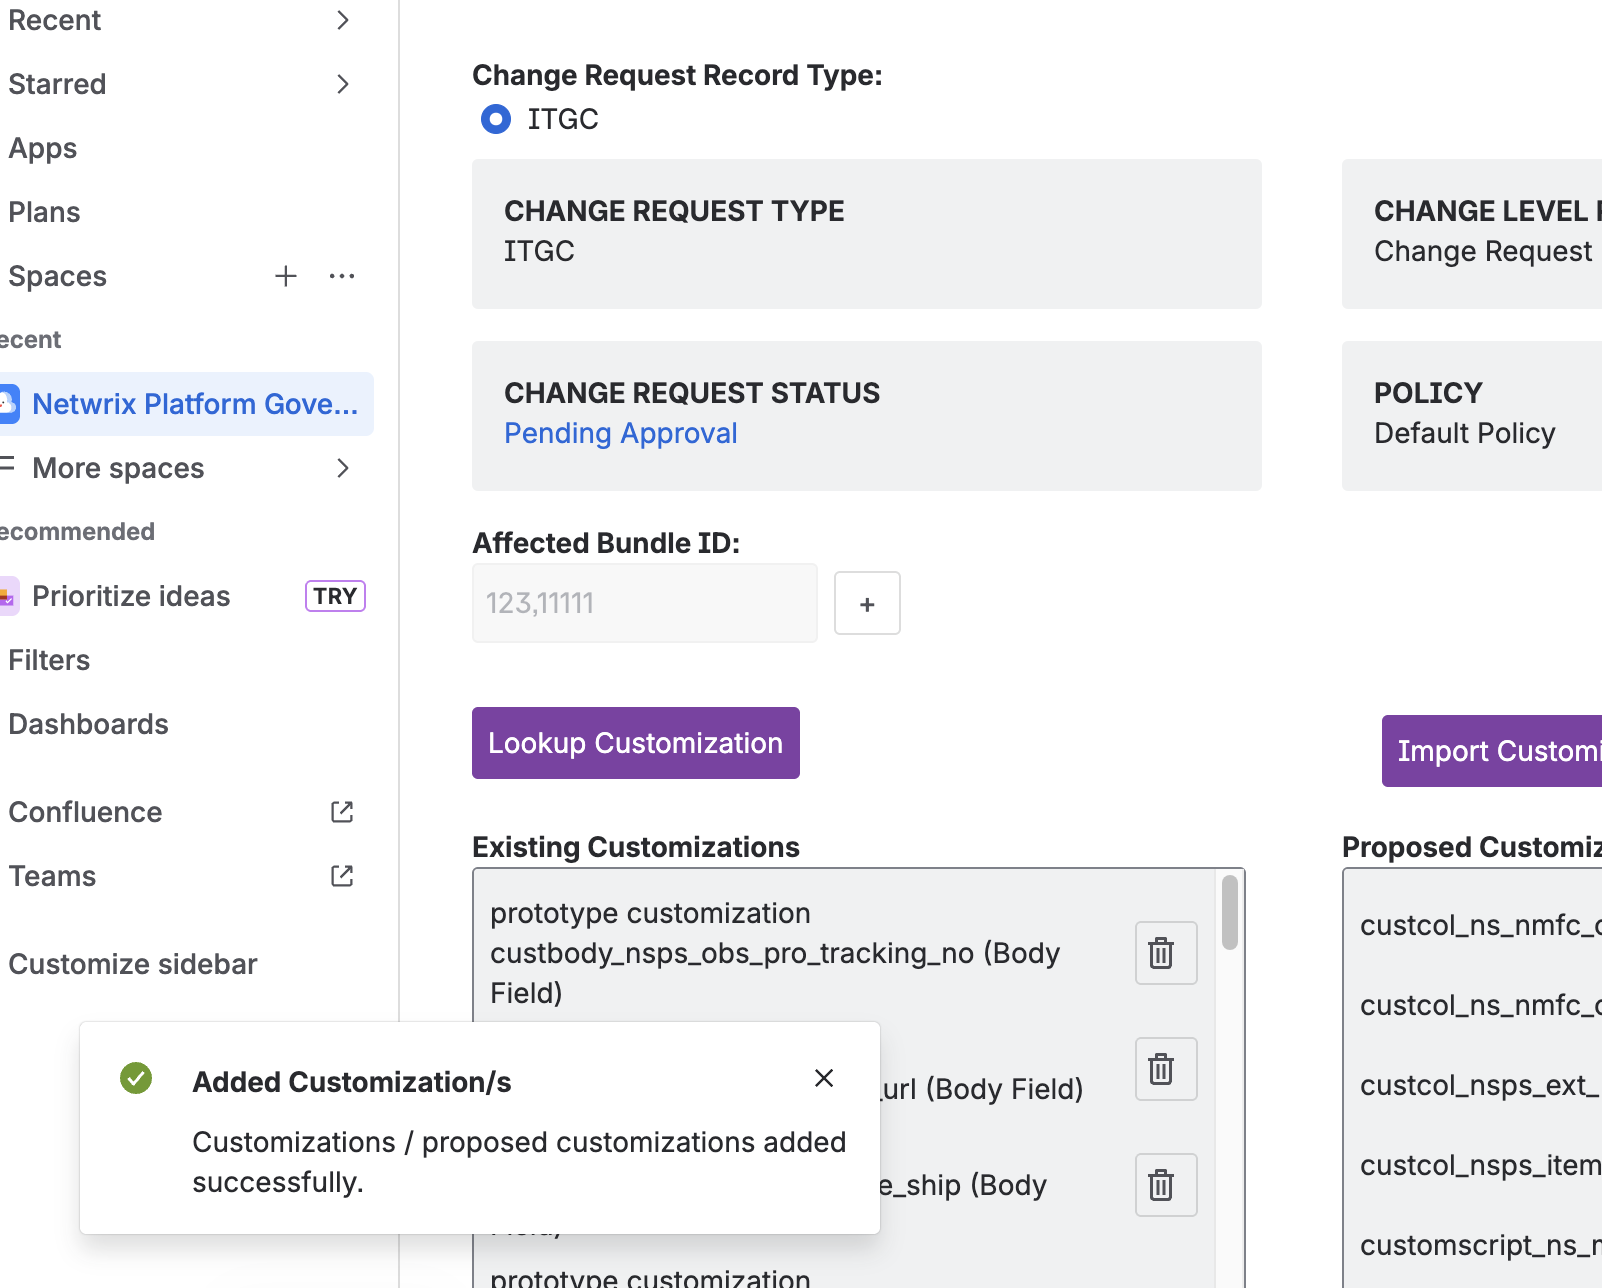Click the plus icon to add a Space
The height and width of the screenshot is (1288, 1602).
[286, 276]
